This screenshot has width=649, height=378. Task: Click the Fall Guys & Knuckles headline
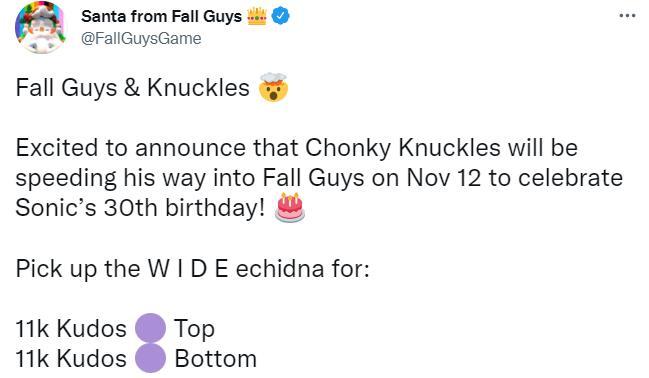pyautogui.click(x=132, y=88)
